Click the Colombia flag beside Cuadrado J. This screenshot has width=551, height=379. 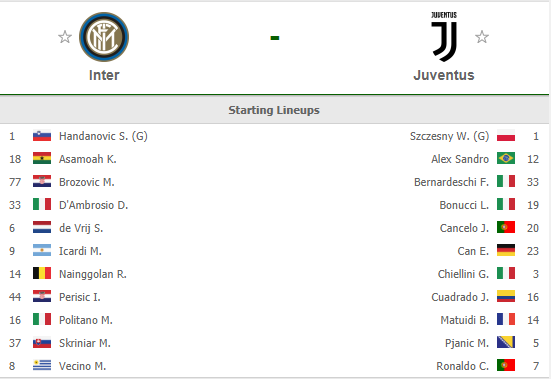click(506, 297)
